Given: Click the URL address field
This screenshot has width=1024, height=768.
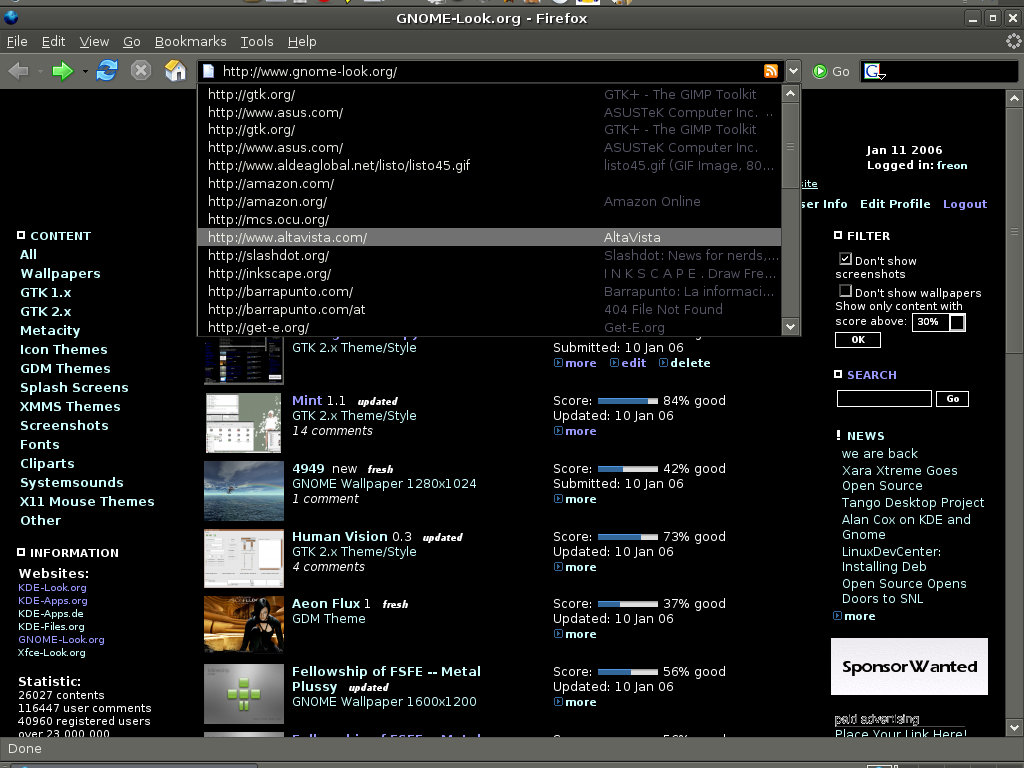Looking at the screenshot, I should [x=490, y=71].
